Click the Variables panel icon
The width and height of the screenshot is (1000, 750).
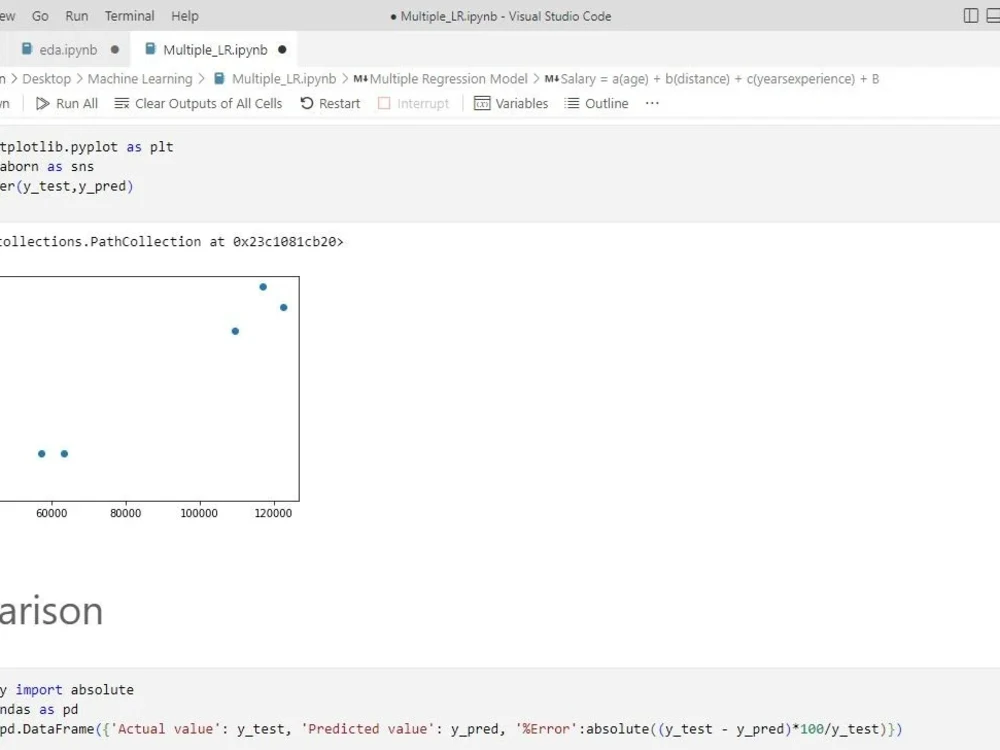coord(482,103)
